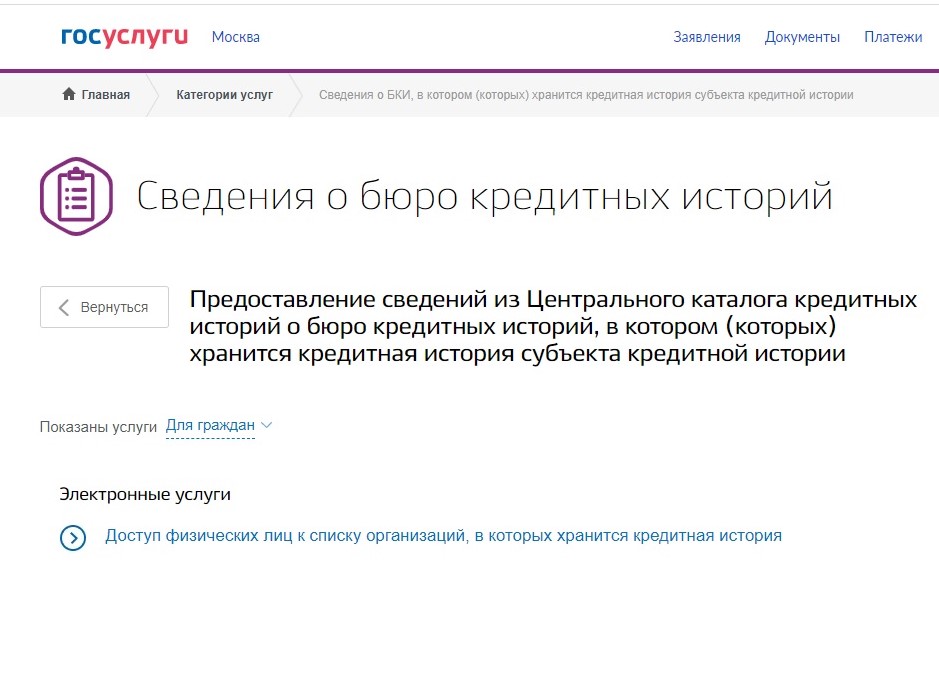
Task: Click the home icon in breadcrumbs
Action: pos(69,95)
